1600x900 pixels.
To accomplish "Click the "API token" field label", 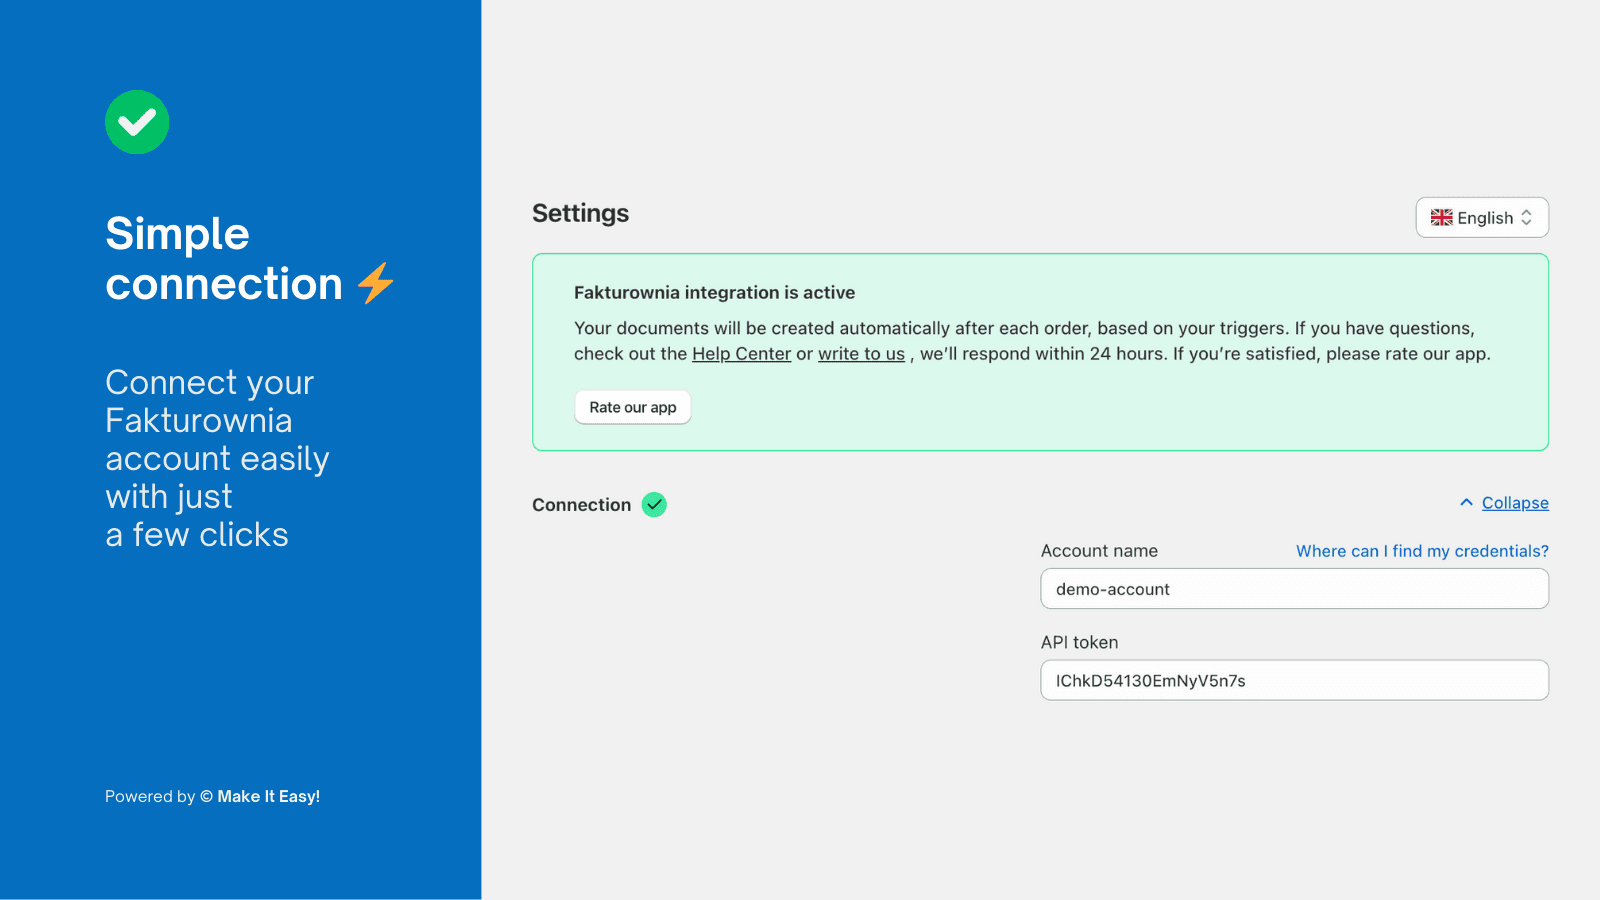I will click(x=1079, y=643).
